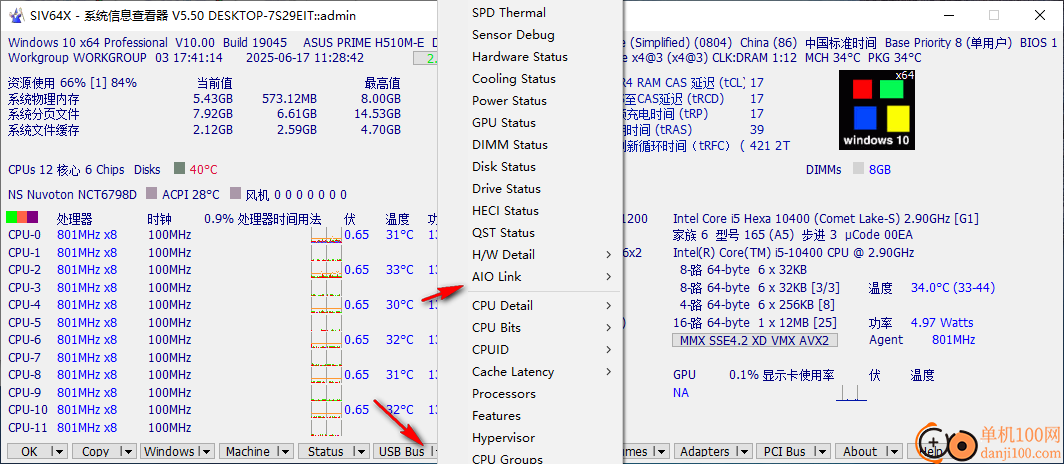Open the OK button dropdown arrow
This screenshot has height=464, width=1064.
pyautogui.click(x=58, y=451)
